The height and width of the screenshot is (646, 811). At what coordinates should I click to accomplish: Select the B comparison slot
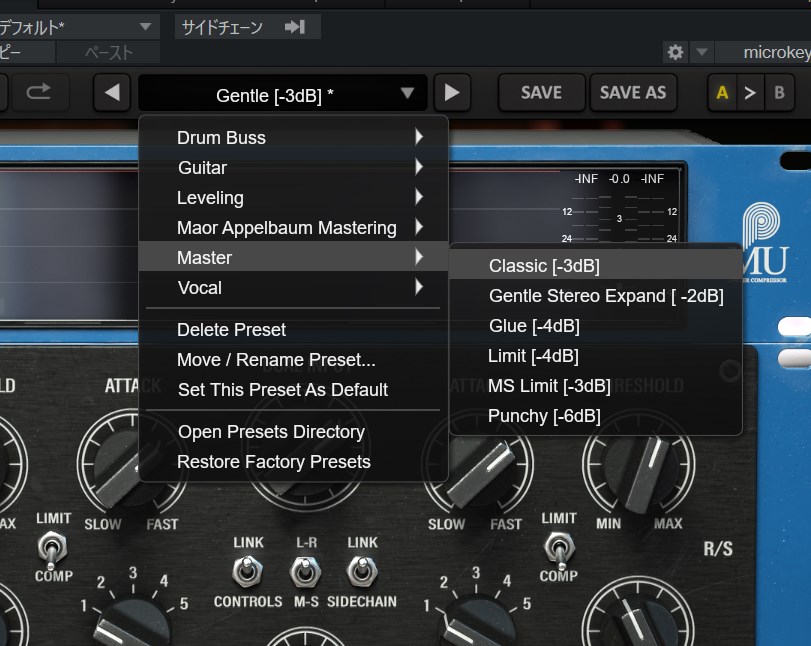[779, 93]
